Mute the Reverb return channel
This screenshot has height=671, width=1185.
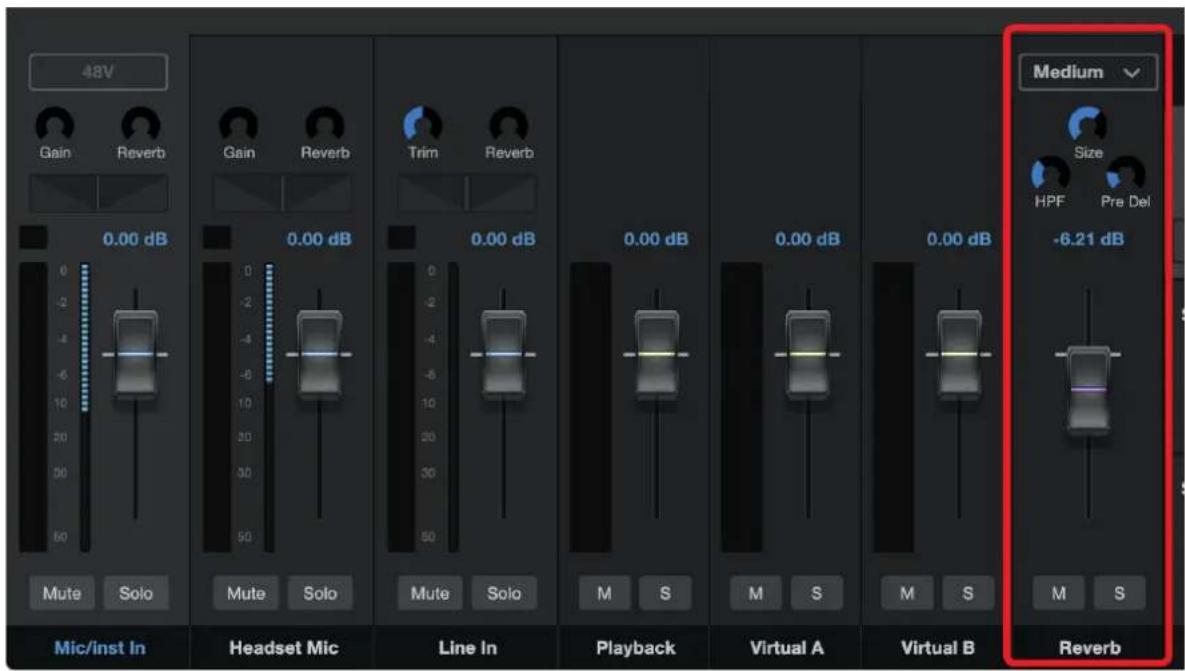(x=1059, y=593)
